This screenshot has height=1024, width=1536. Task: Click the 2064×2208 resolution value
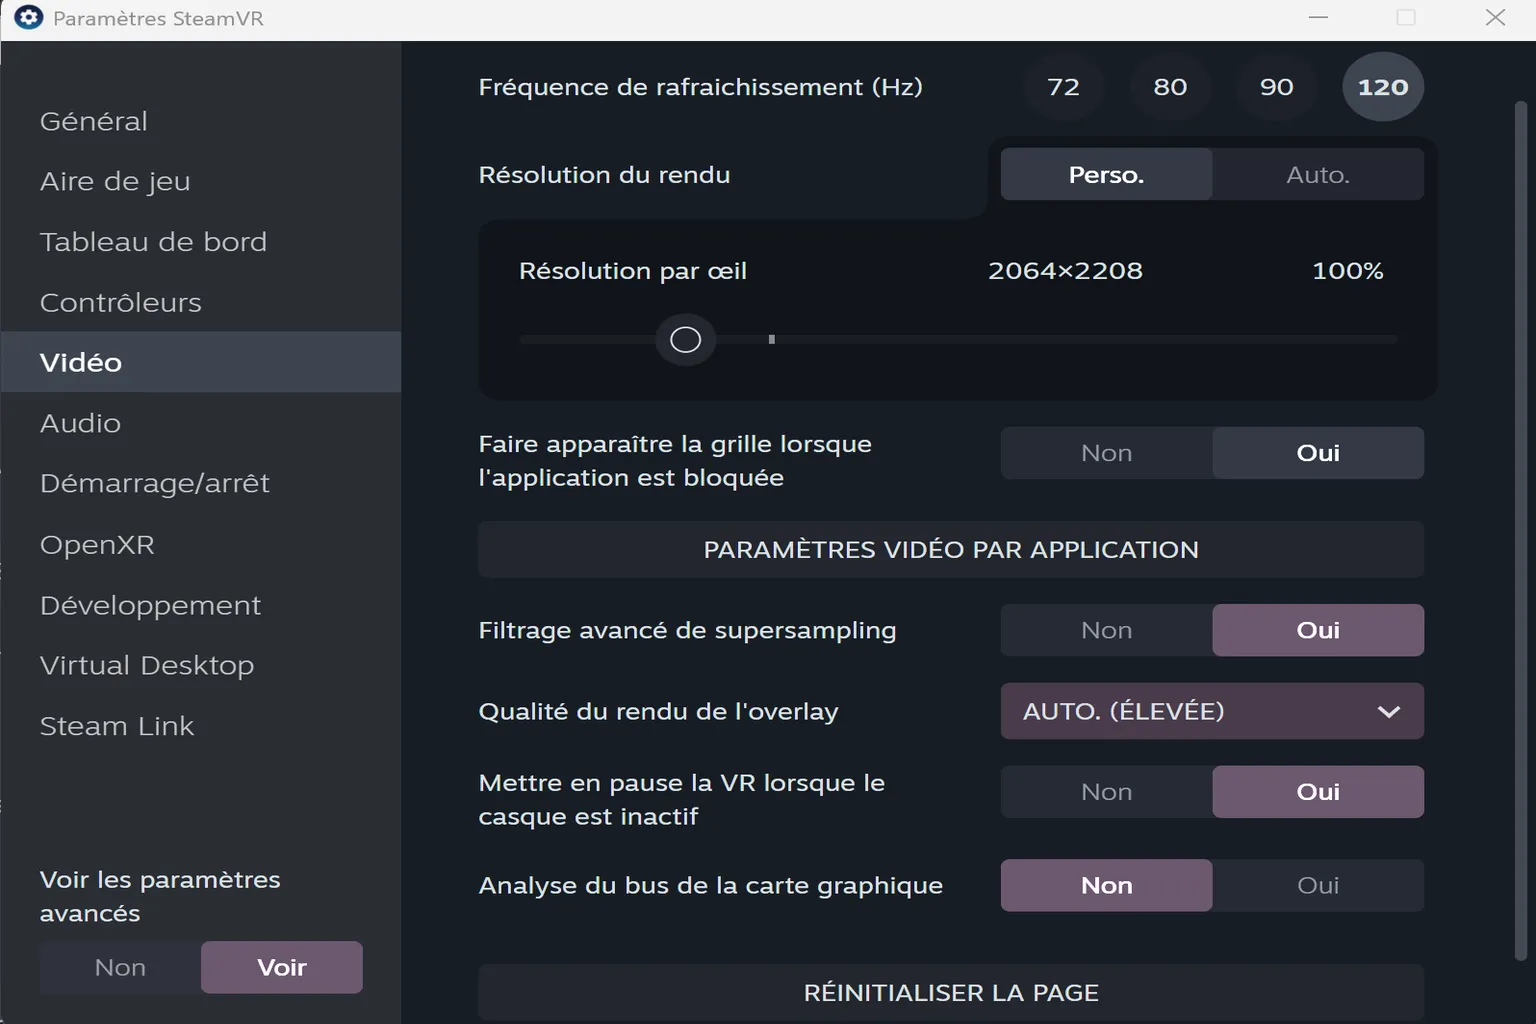[1065, 271]
